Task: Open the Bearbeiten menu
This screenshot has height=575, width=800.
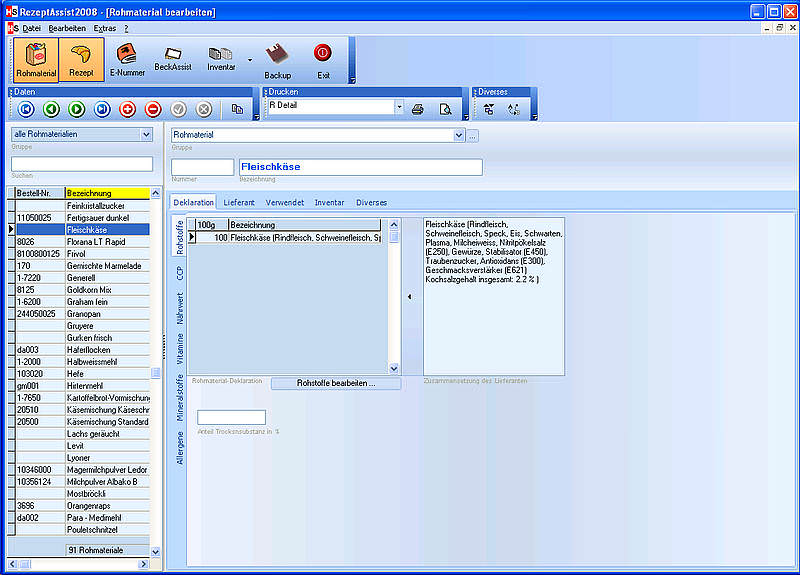Action: coord(67,29)
